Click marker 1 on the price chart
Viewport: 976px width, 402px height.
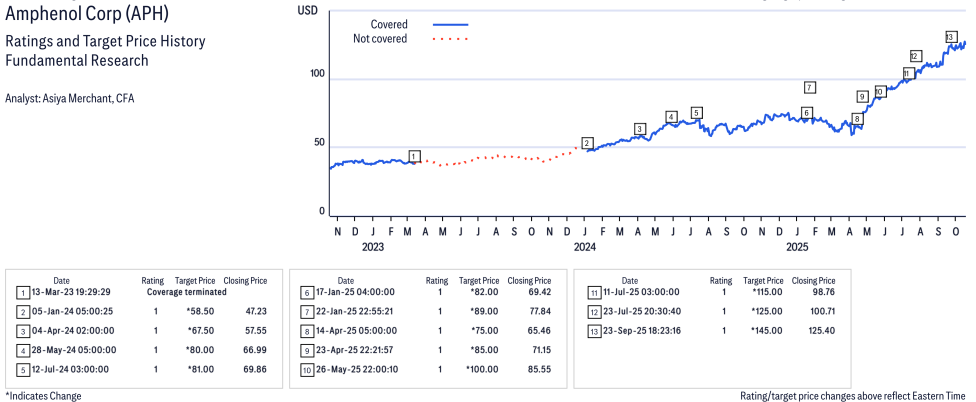414,156
